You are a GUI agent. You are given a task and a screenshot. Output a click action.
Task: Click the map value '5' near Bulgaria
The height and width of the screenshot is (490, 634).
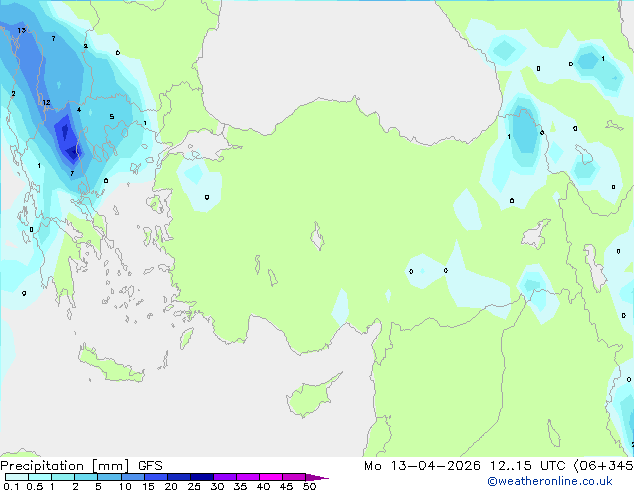pos(112,117)
